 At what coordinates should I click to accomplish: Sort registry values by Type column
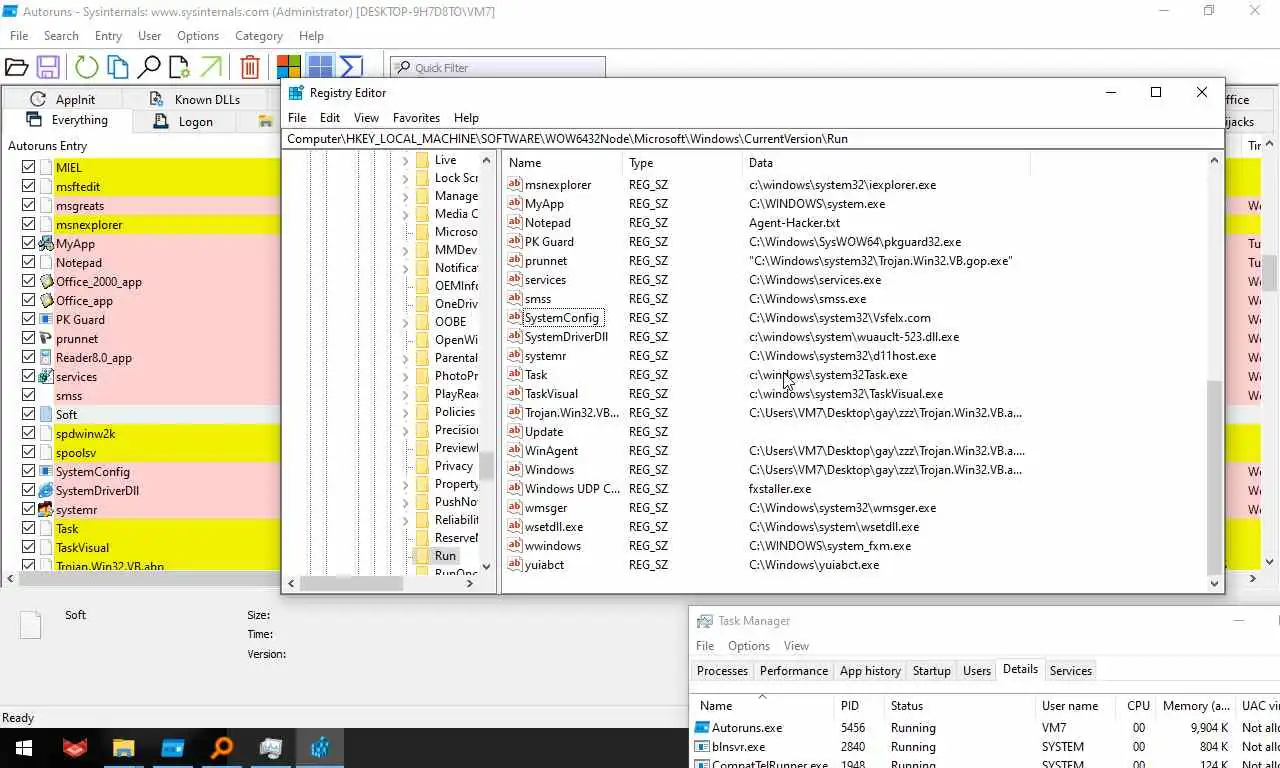[x=682, y=163]
